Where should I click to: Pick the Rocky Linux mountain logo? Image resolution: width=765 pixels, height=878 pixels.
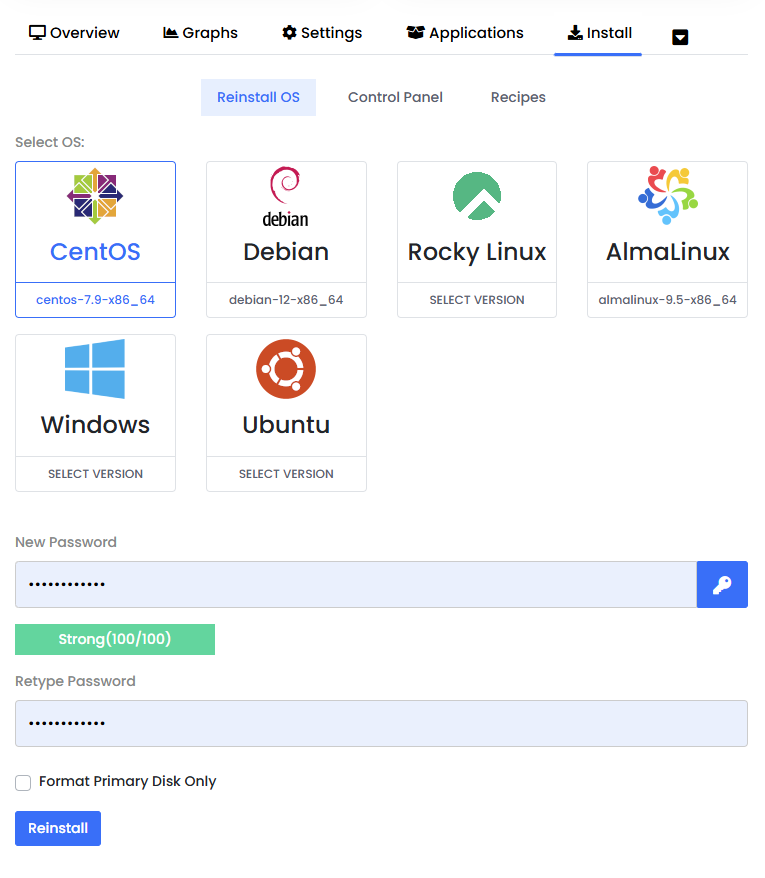coord(477,196)
